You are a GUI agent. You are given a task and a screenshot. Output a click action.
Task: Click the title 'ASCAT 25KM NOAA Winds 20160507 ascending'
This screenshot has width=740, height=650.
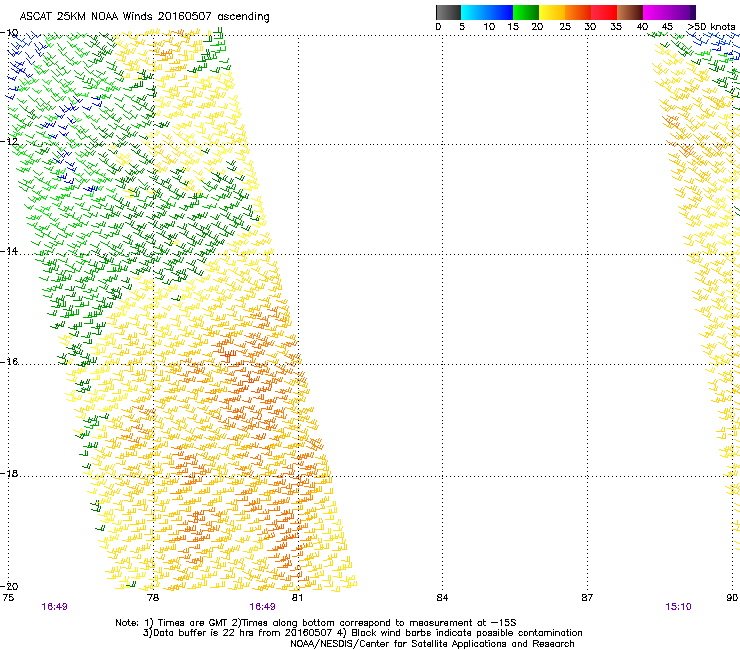click(144, 17)
